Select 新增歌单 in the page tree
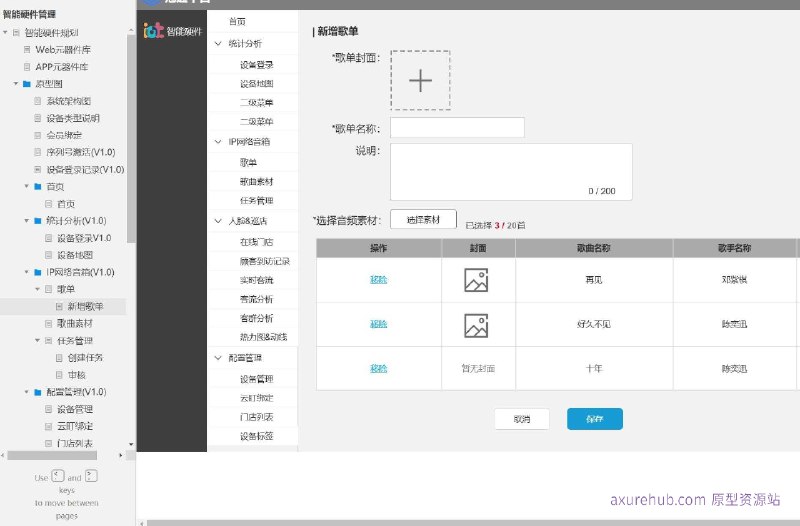The height and width of the screenshot is (526, 800). (x=85, y=306)
